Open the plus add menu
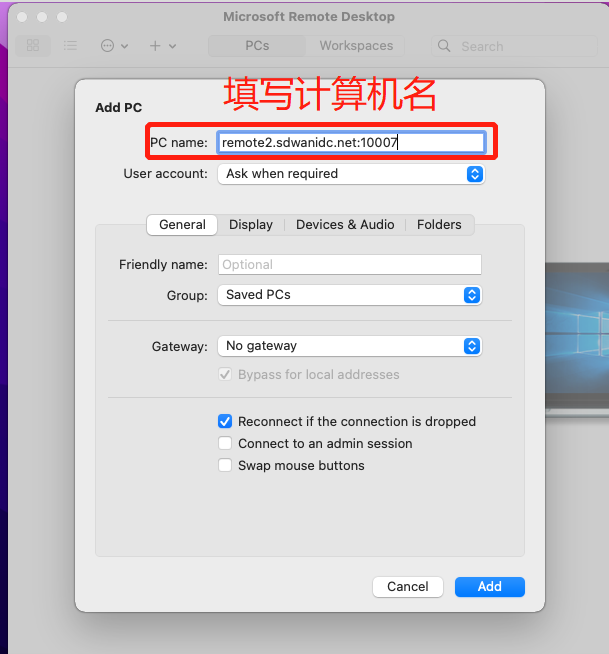Image resolution: width=609 pixels, height=654 pixels. pos(163,45)
